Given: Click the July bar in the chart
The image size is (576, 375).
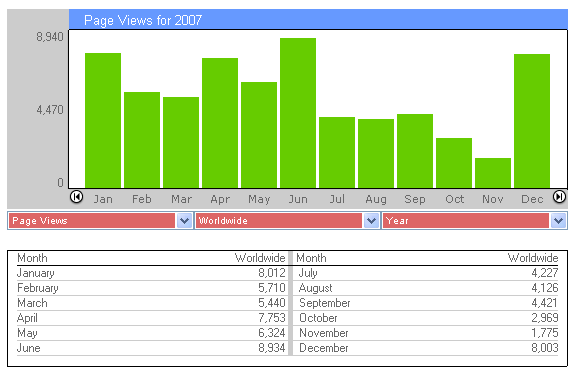Looking at the screenshot, I should pyautogui.click(x=337, y=152).
